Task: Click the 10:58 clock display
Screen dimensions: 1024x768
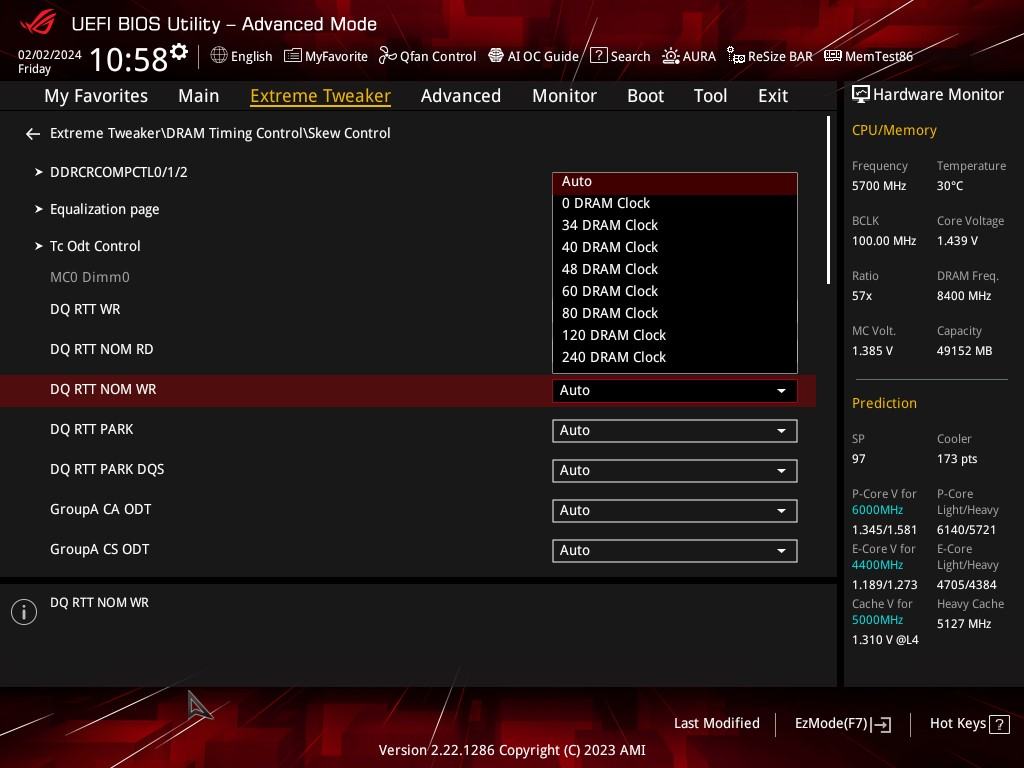Action: (x=129, y=59)
